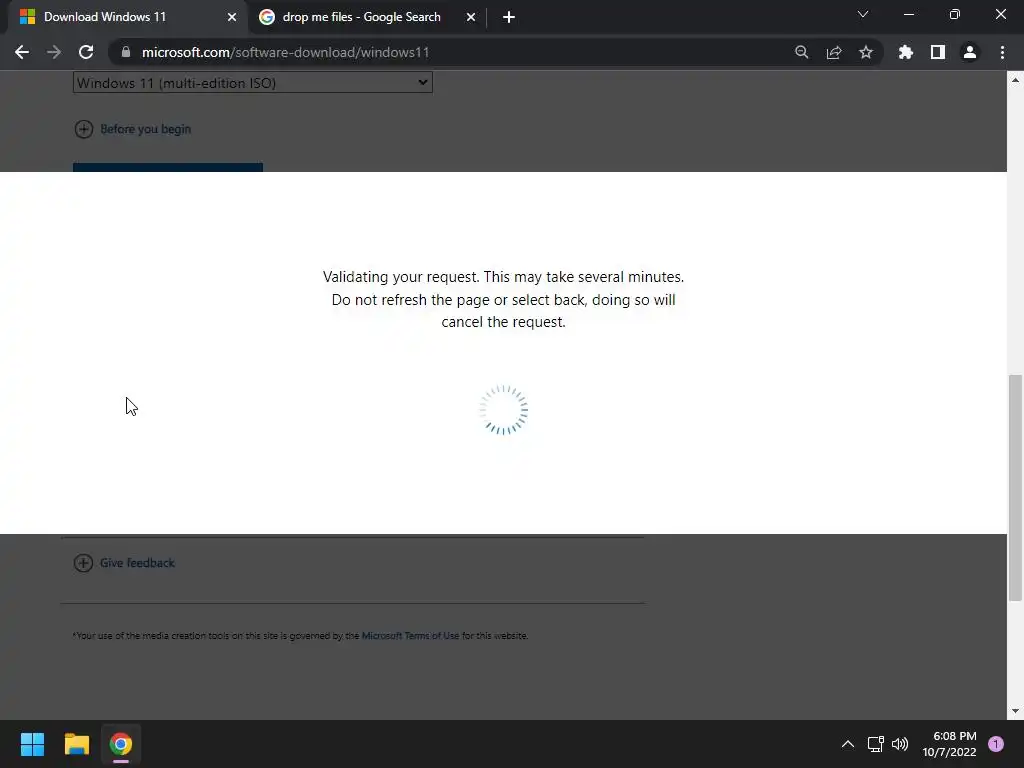Click the partially visible blue Download button
Image resolution: width=1024 pixels, height=768 pixels.
point(168,167)
